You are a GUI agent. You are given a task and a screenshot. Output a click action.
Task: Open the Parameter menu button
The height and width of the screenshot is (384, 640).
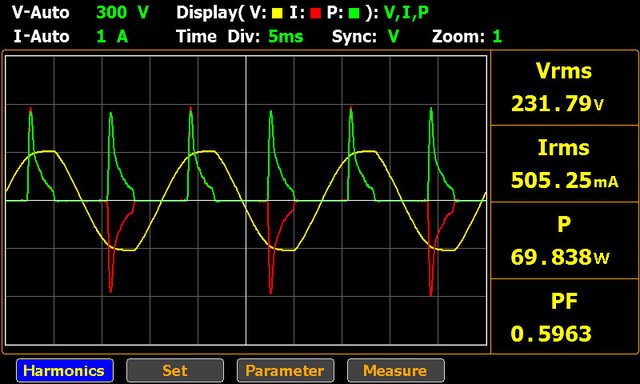pyautogui.click(x=285, y=371)
